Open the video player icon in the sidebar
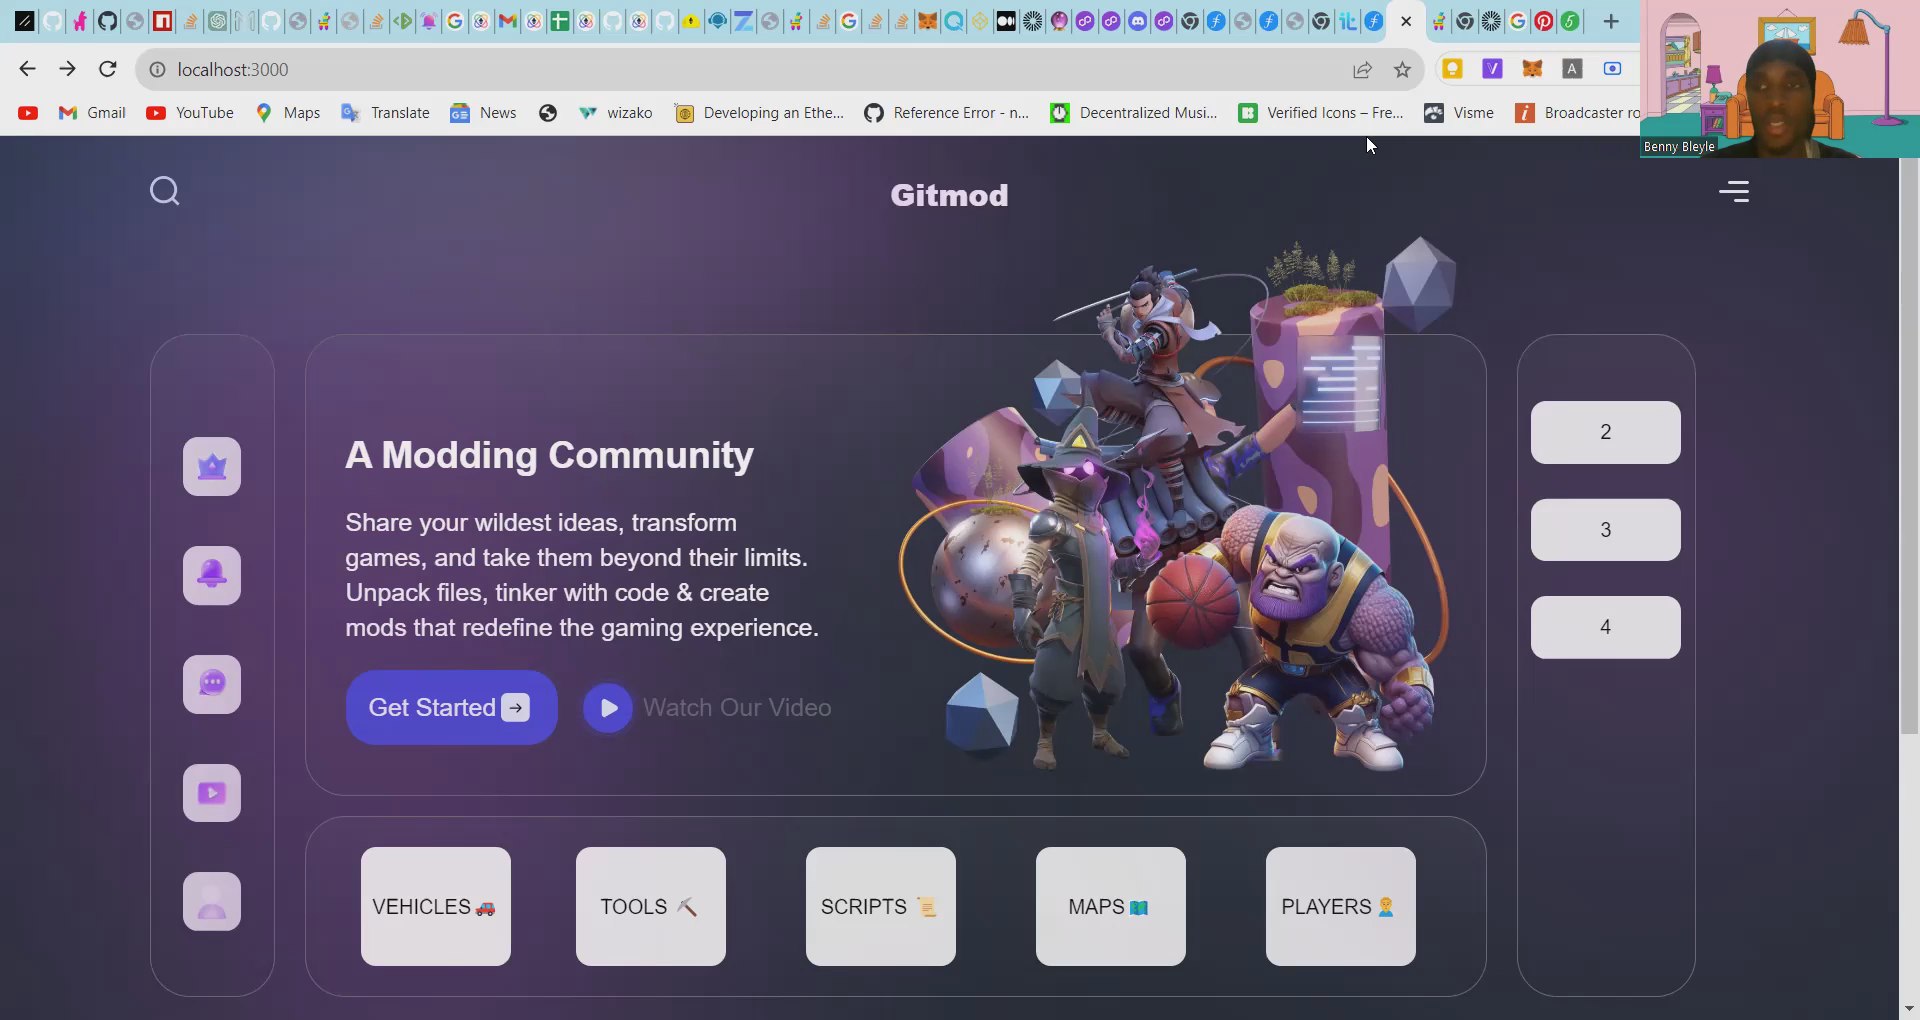The width and height of the screenshot is (1920, 1020). [212, 793]
